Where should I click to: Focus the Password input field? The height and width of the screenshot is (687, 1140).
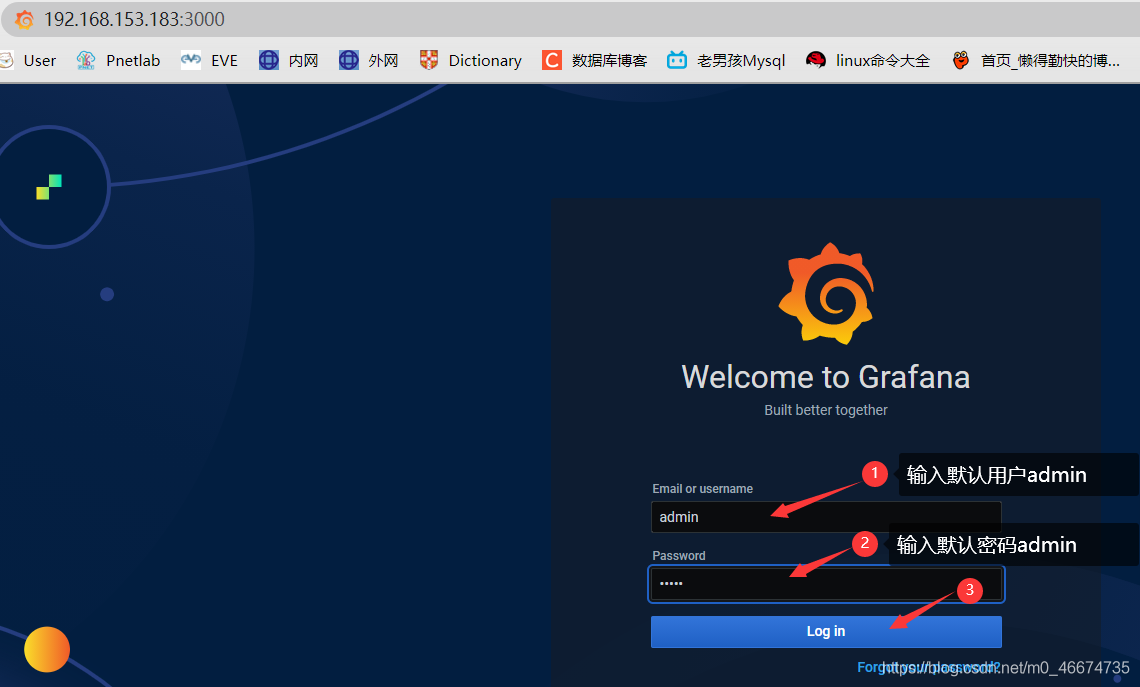click(826, 584)
